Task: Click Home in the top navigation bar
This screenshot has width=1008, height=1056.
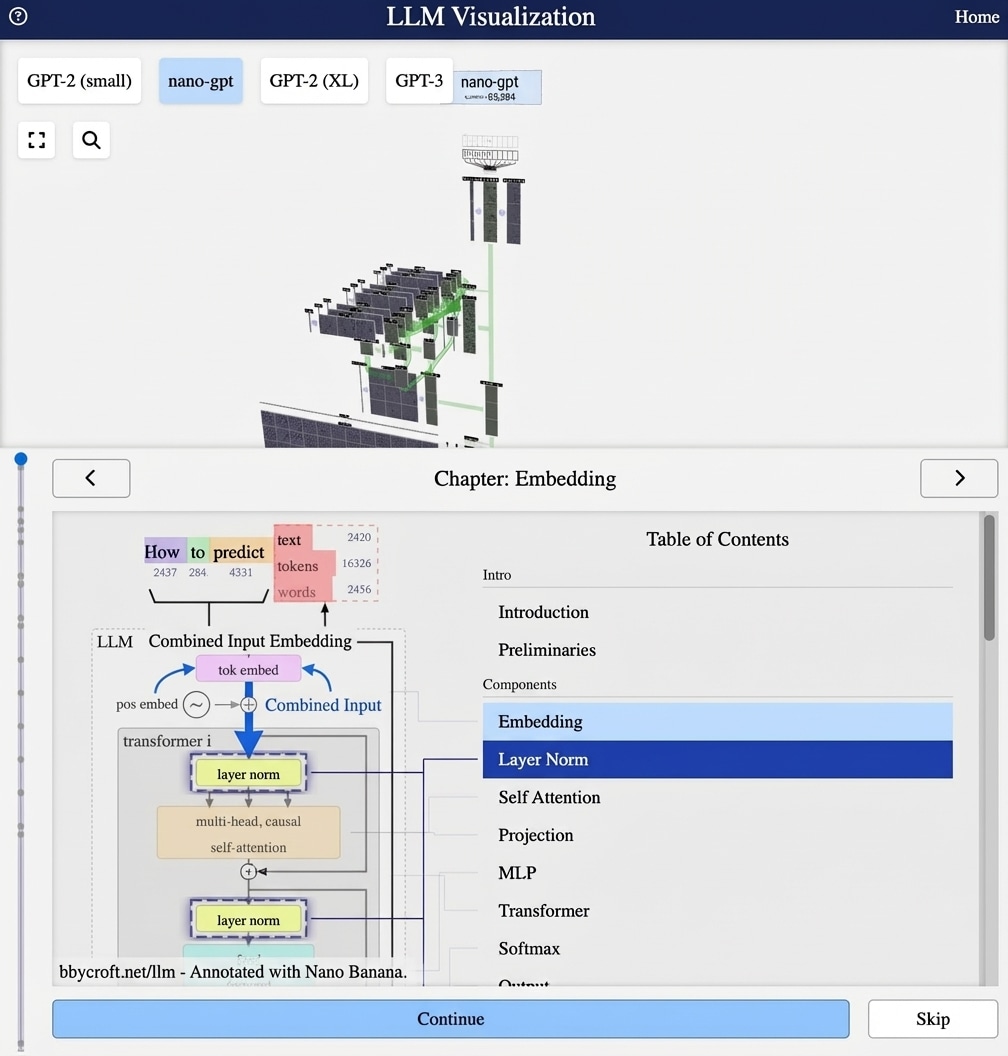Action: [x=977, y=17]
